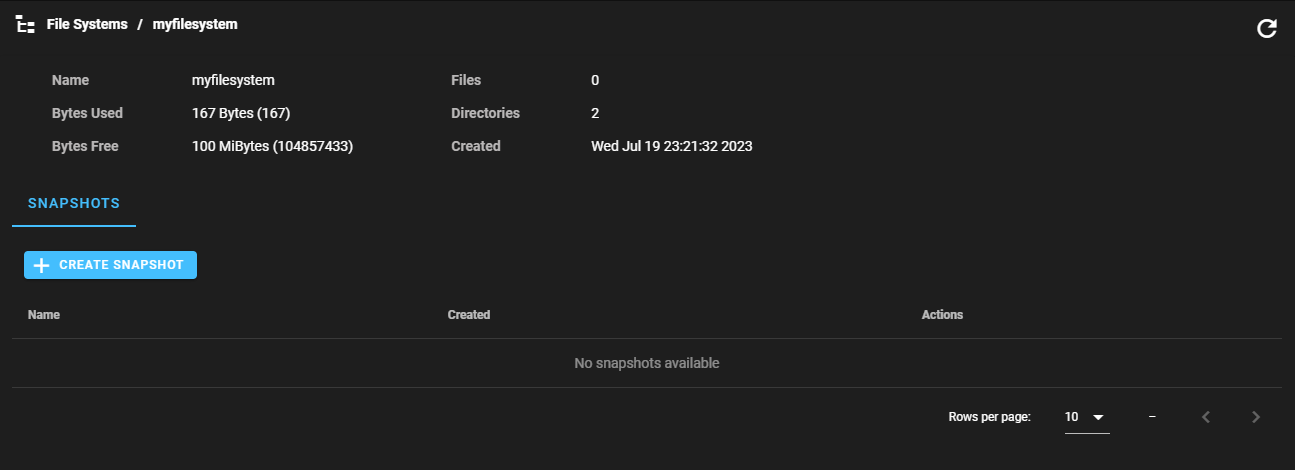Click the File Systems tree icon

point(26,25)
